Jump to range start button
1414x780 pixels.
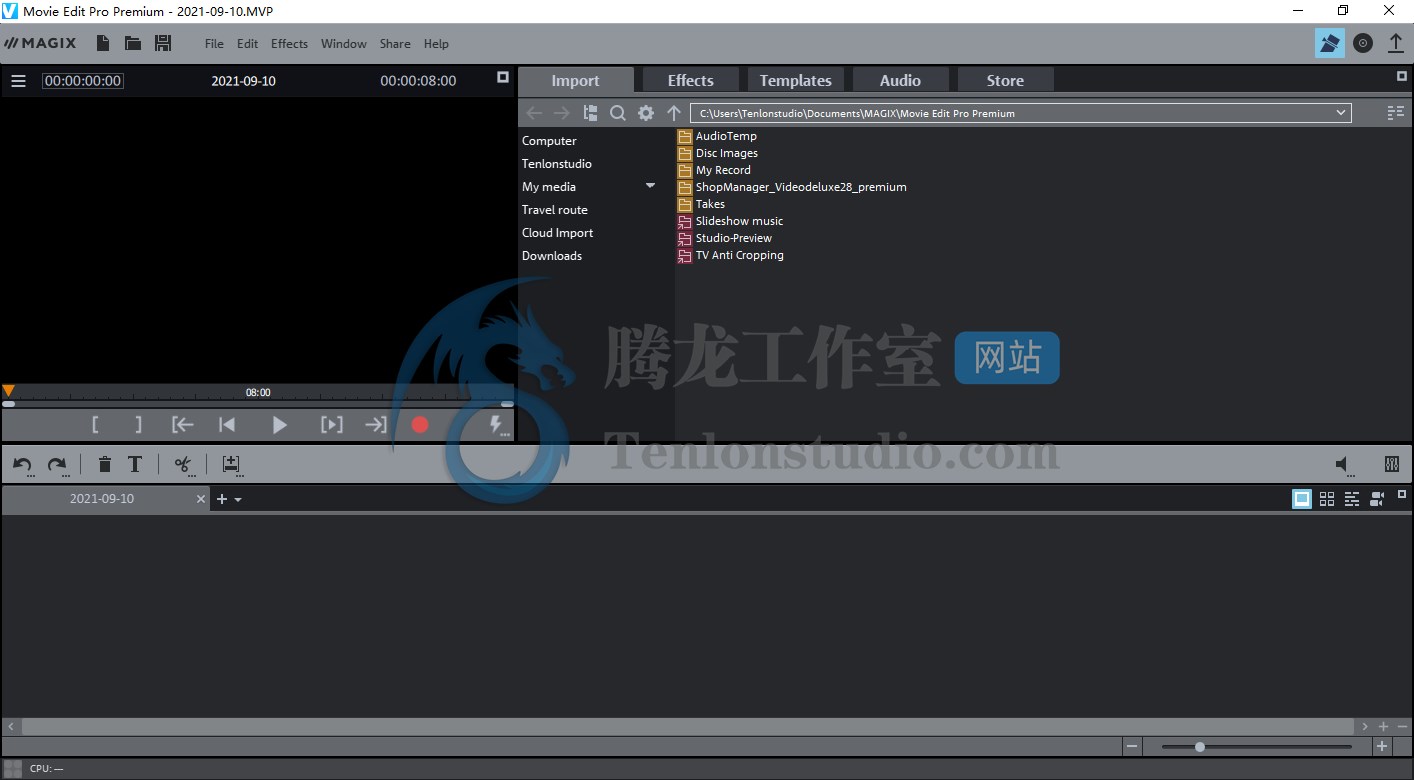[182, 425]
